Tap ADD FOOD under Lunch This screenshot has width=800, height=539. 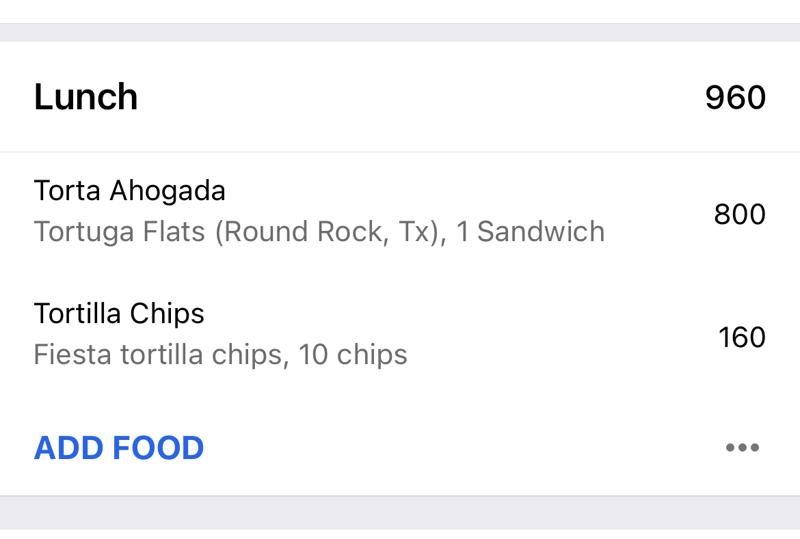tap(119, 448)
